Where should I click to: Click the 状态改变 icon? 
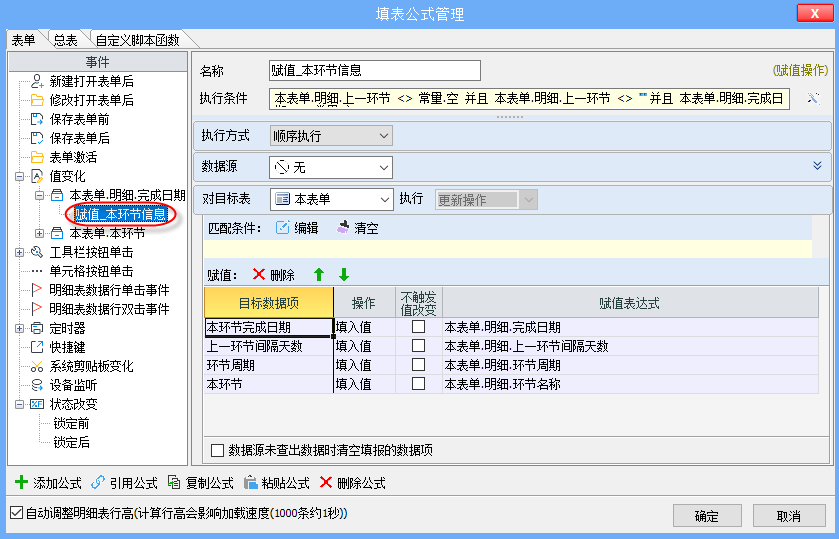pyautogui.click(x=37, y=404)
